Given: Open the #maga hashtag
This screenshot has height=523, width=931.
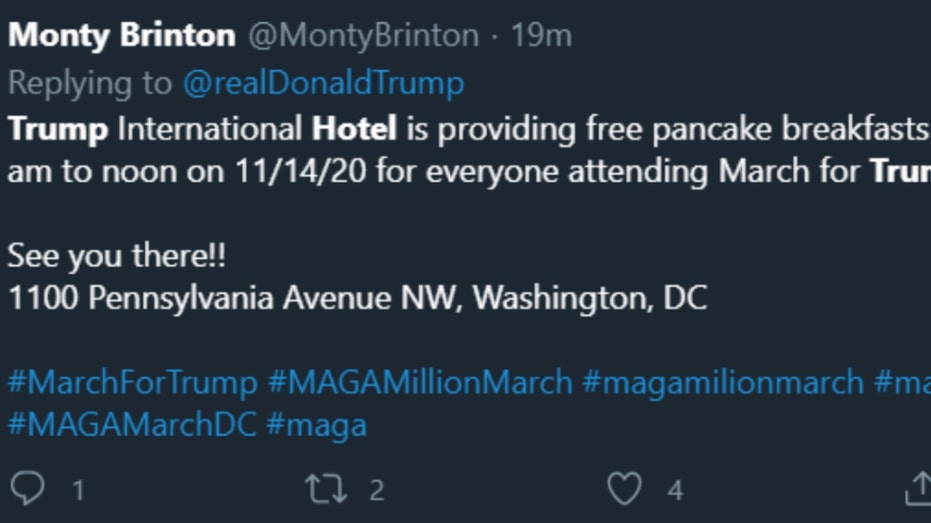Looking at the screenshot, I should pos(316,426).
